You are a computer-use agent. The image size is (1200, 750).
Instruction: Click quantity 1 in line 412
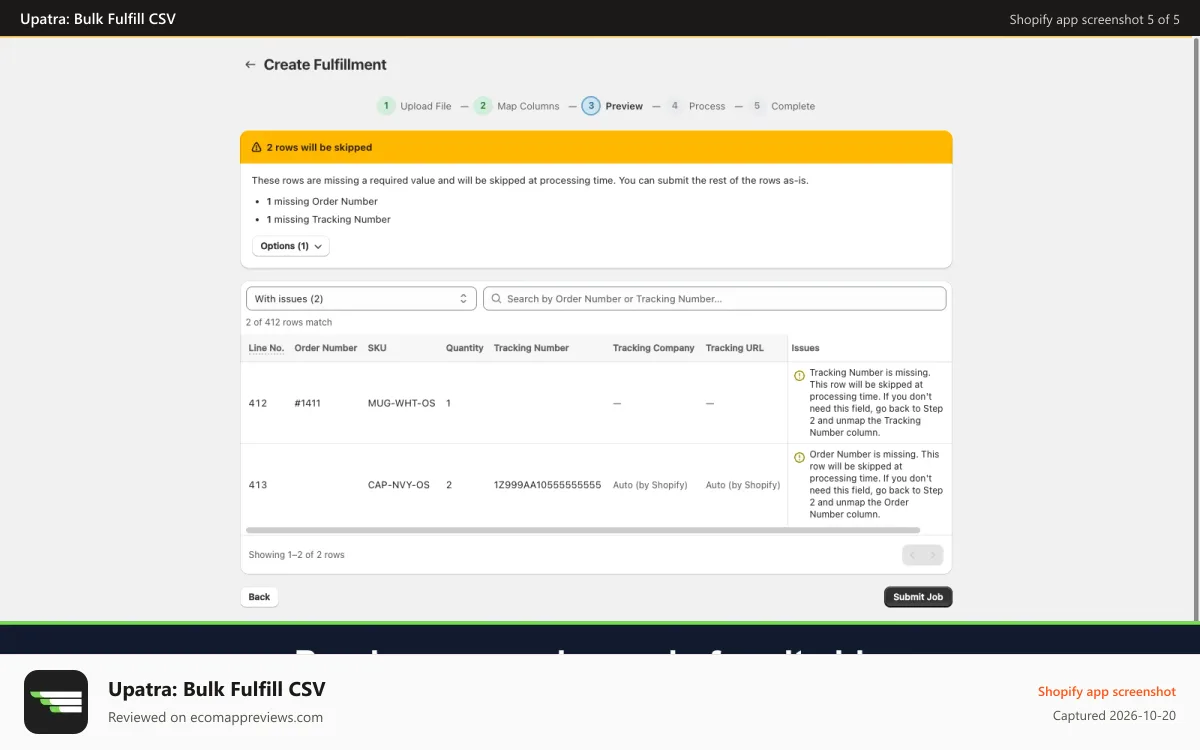click(448, 403)
